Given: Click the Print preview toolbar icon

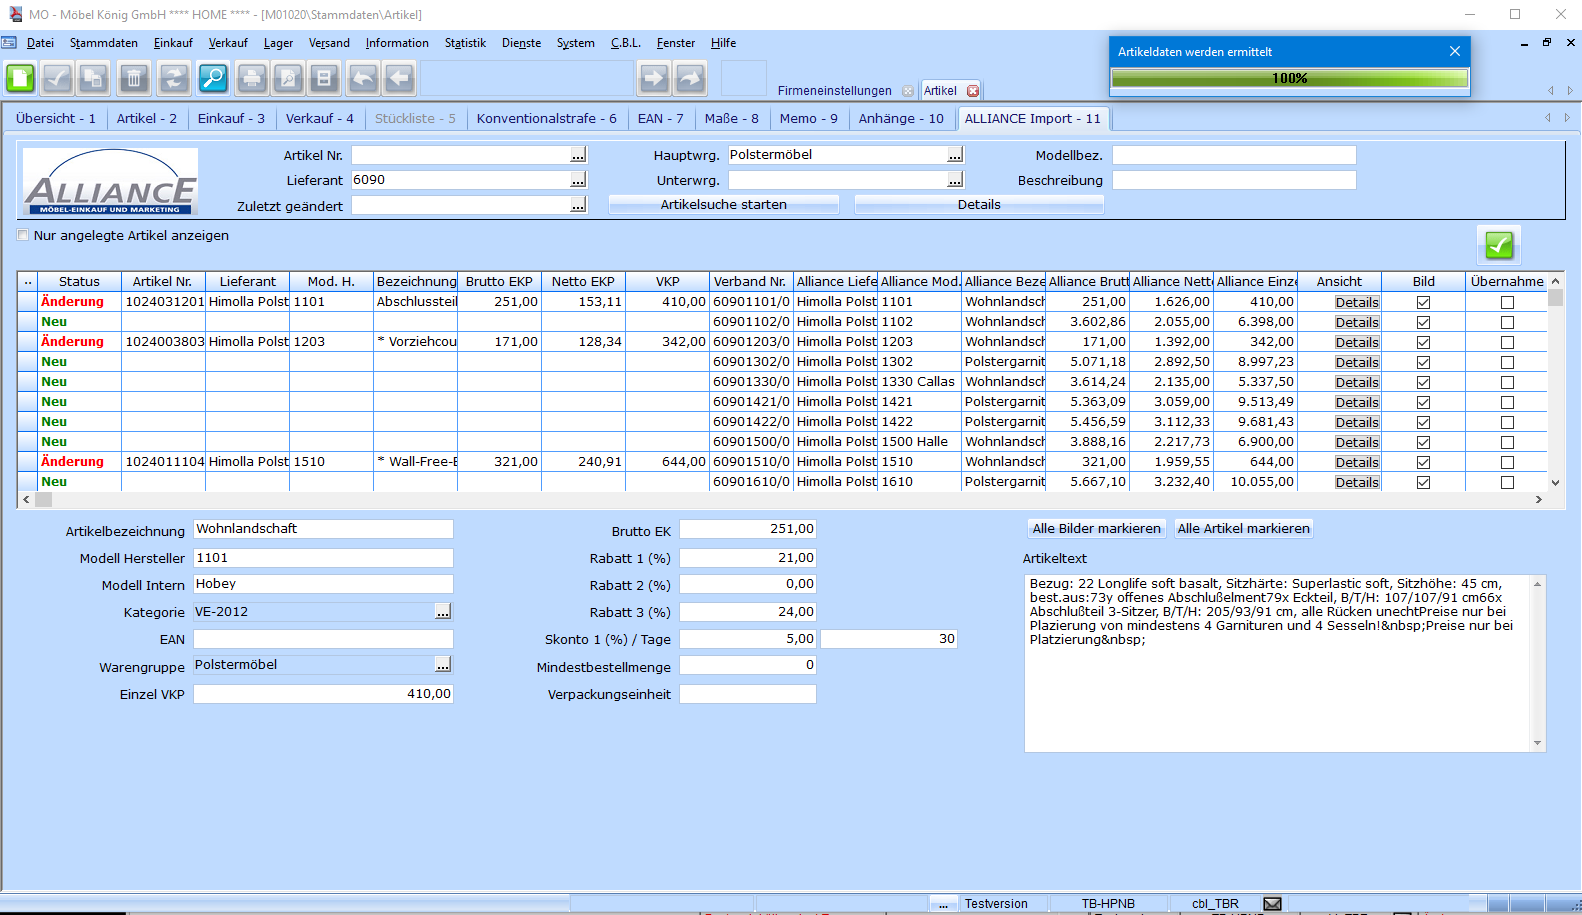Looking at the screenshot, I should coord(288,78).
